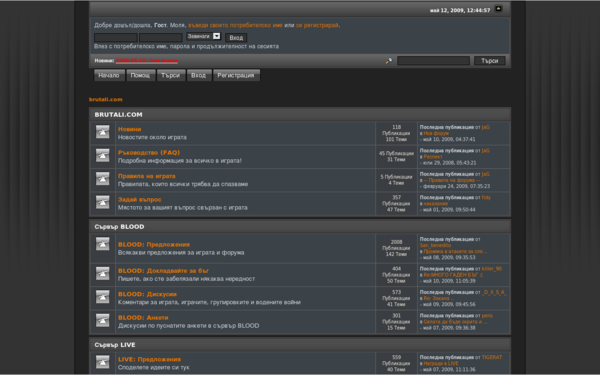This screenshot has height=375, width=600.
Task: Click the search magnifier icon beside the search field
Action: point(389,60)
